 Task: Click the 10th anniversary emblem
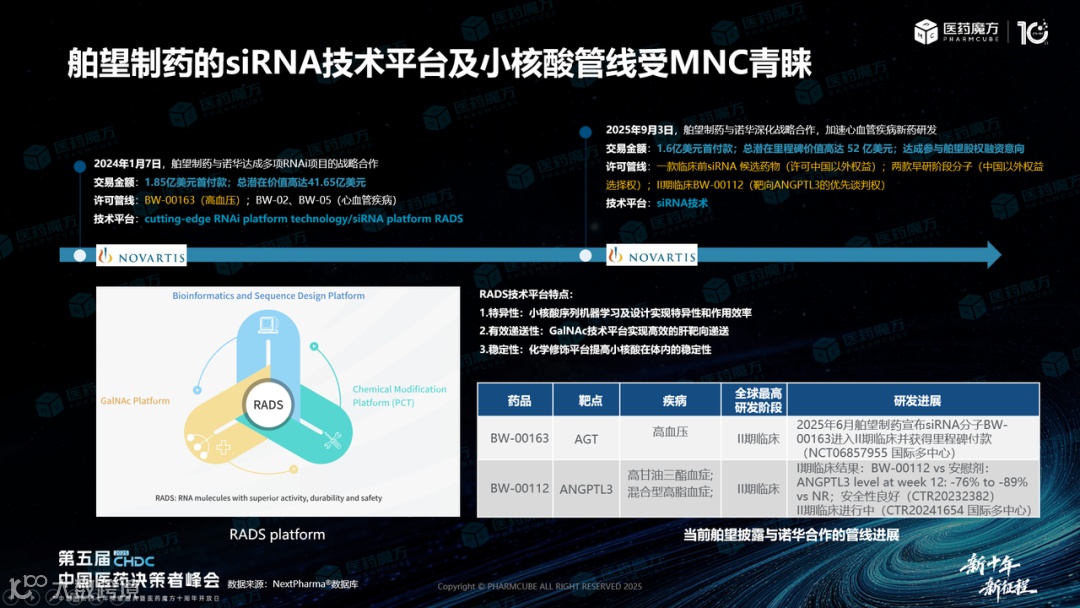click(1032, 32)
